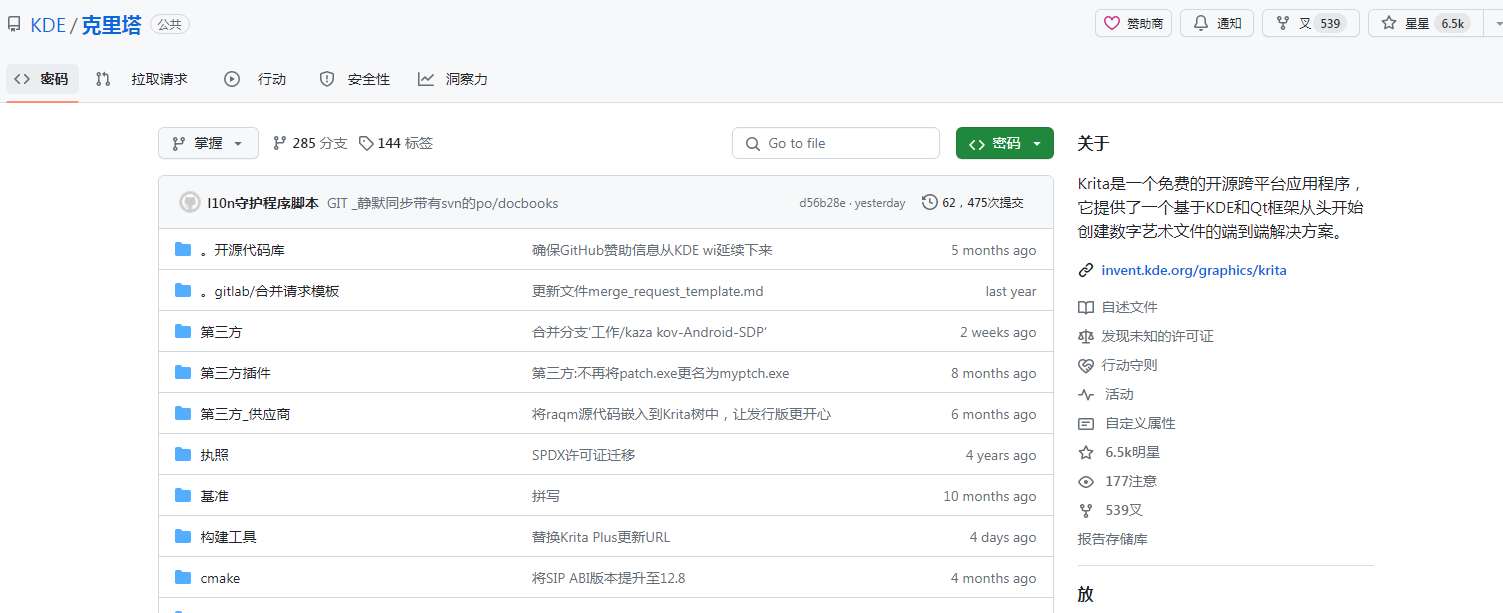The image size is (1503, 613).
Task: Click the book icon beside 自述文件
Action: tap(1086, 307)
